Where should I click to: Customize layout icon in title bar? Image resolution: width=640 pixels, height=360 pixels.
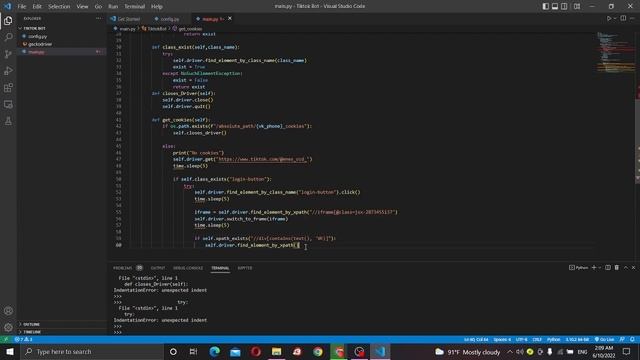(577, 6)
